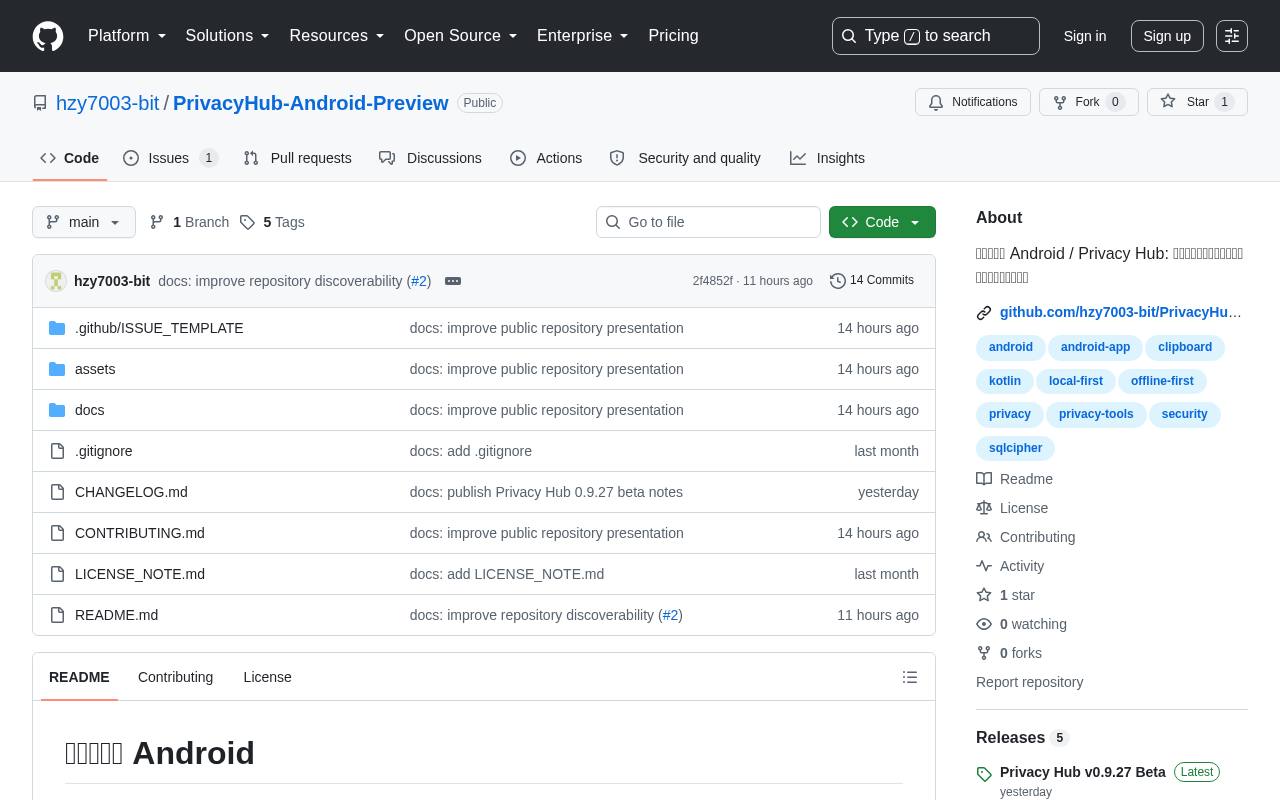Image resolution: width=1280 pixels, height=800 pixels.
Task: Open the green Code dropdown button
Action: (882, 222)
